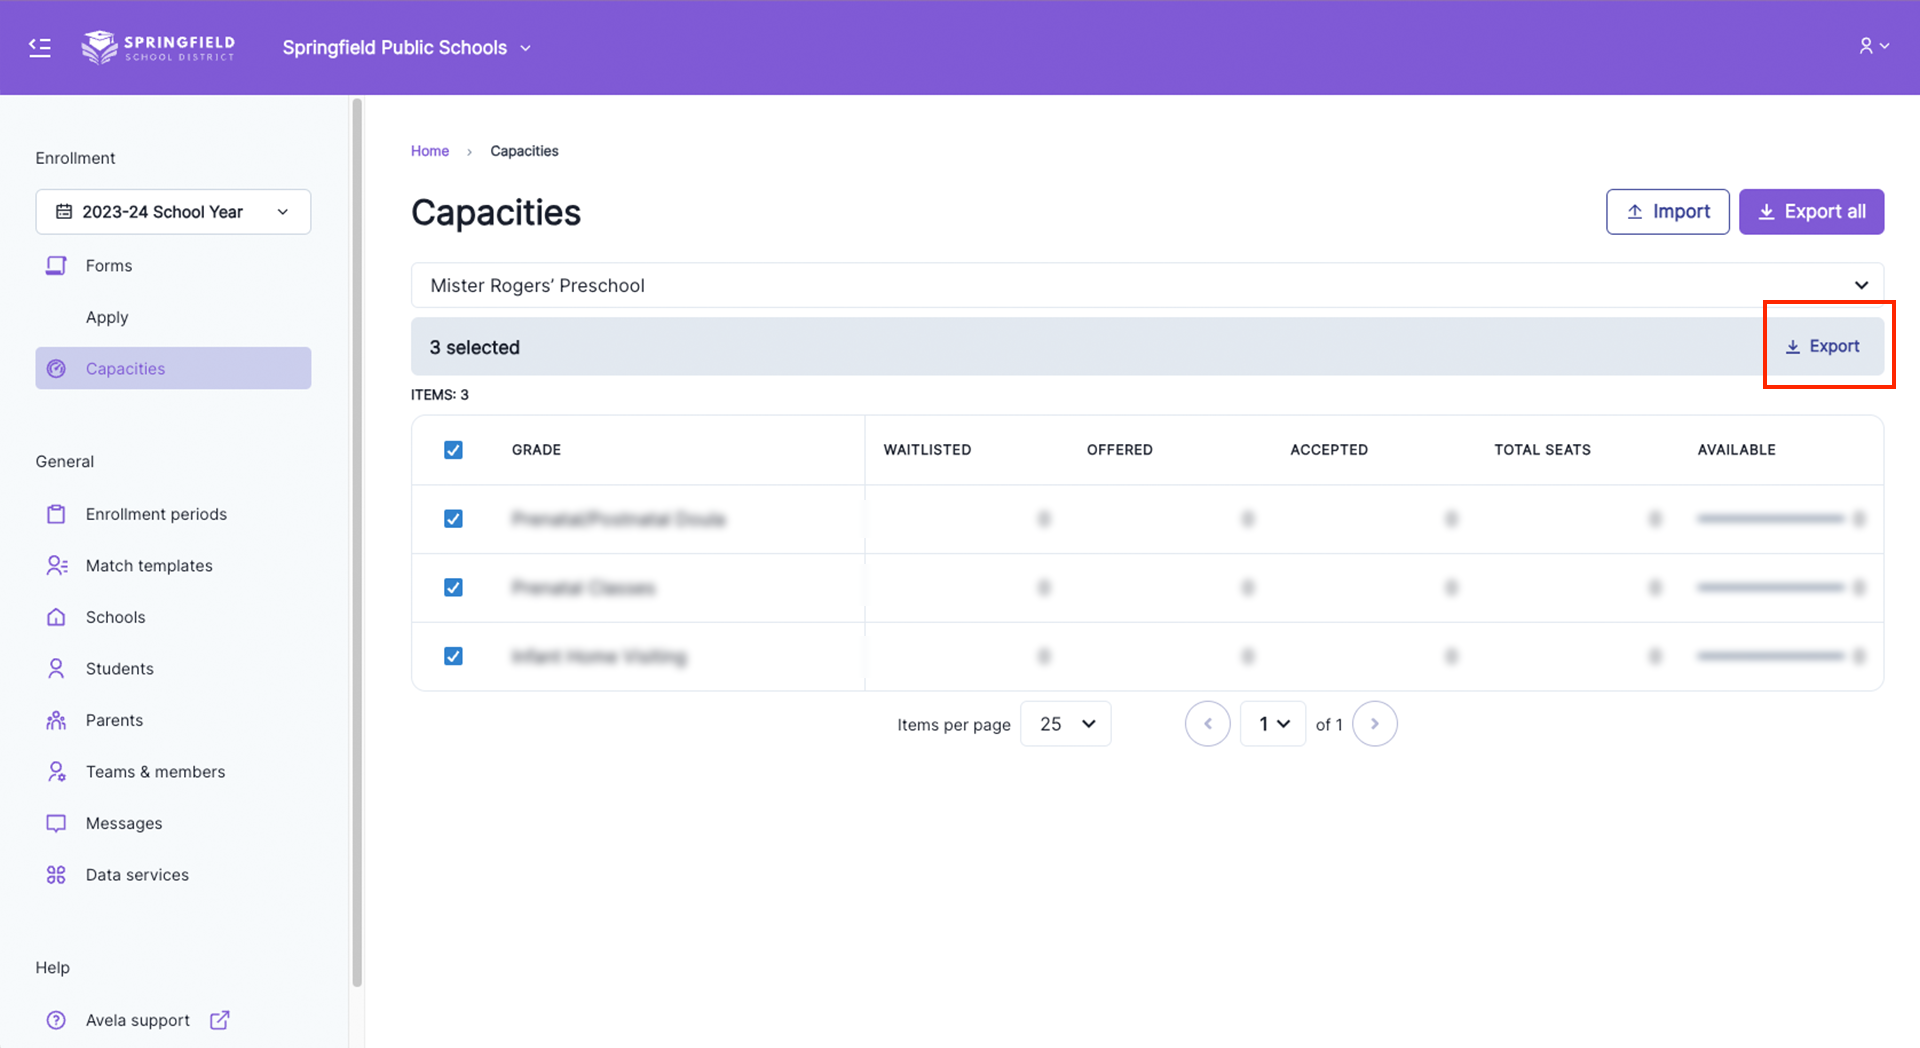1920x1048 pixels.
Task: Export the 3 selected capacities
Action: [1823, 346]
